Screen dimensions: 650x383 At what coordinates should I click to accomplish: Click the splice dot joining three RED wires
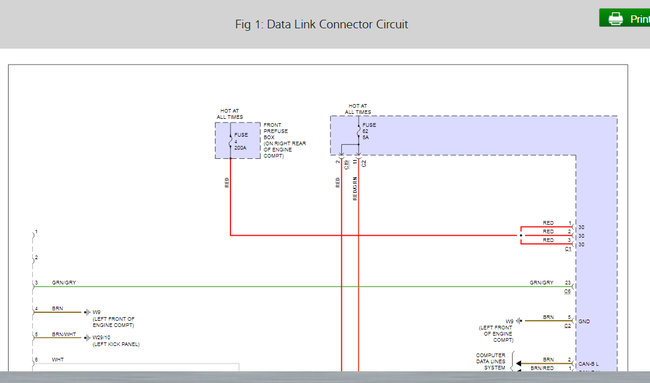tap(521, 235)
